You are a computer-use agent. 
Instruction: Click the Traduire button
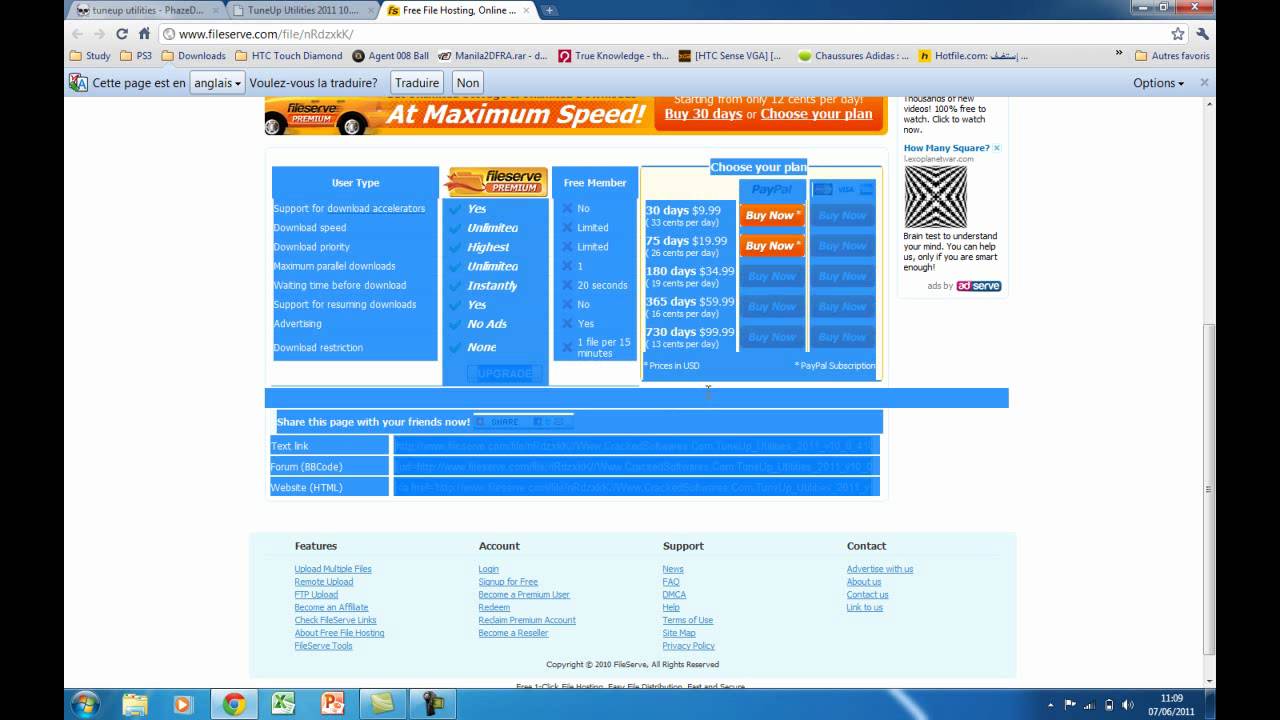click(417, 83)
